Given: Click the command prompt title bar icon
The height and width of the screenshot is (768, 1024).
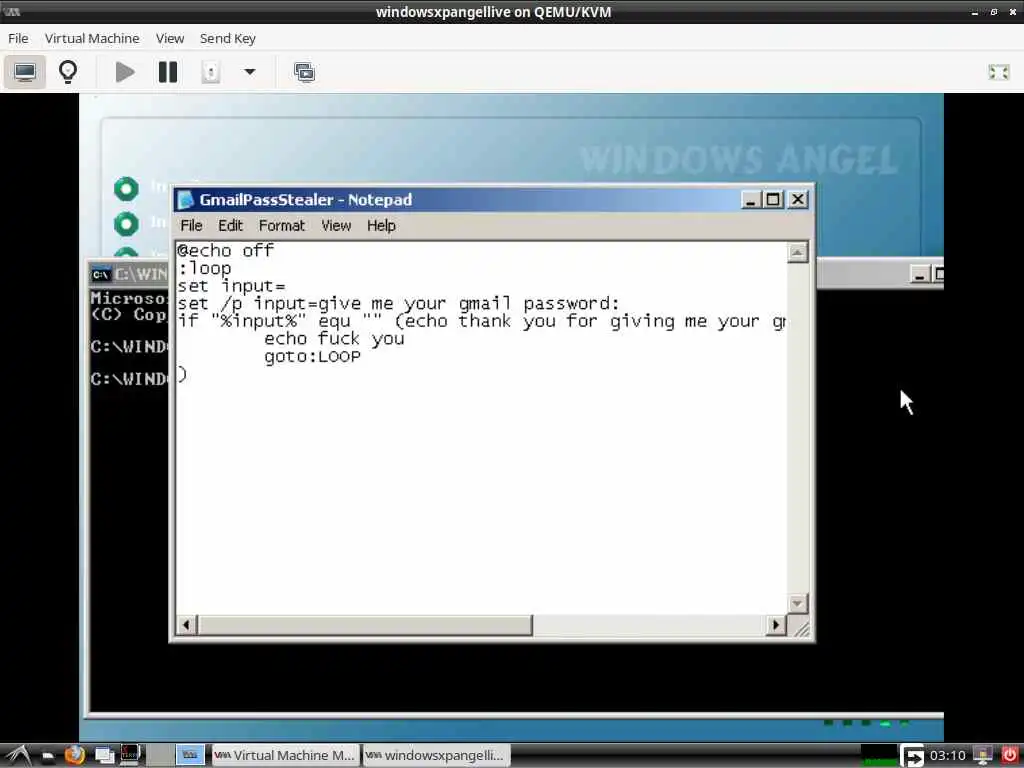Looking at the screenshot, I should 101,274.
